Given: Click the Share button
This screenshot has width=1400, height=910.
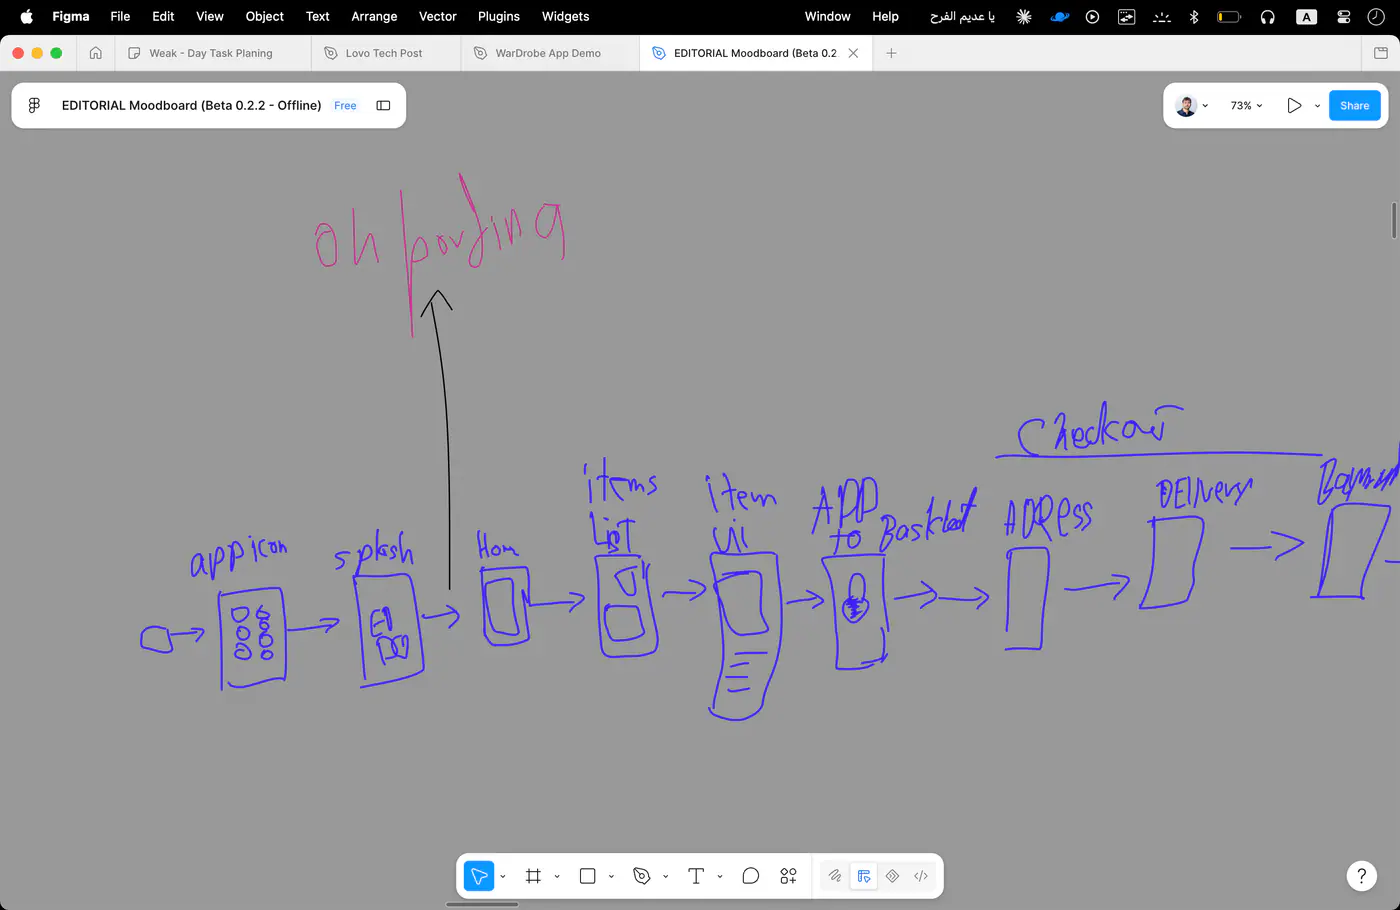Looking at the screenshot, I should (x=1355, y=105).
